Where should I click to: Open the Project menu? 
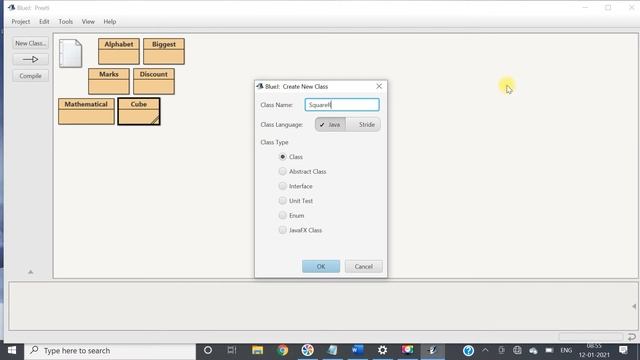click(21, 22)
